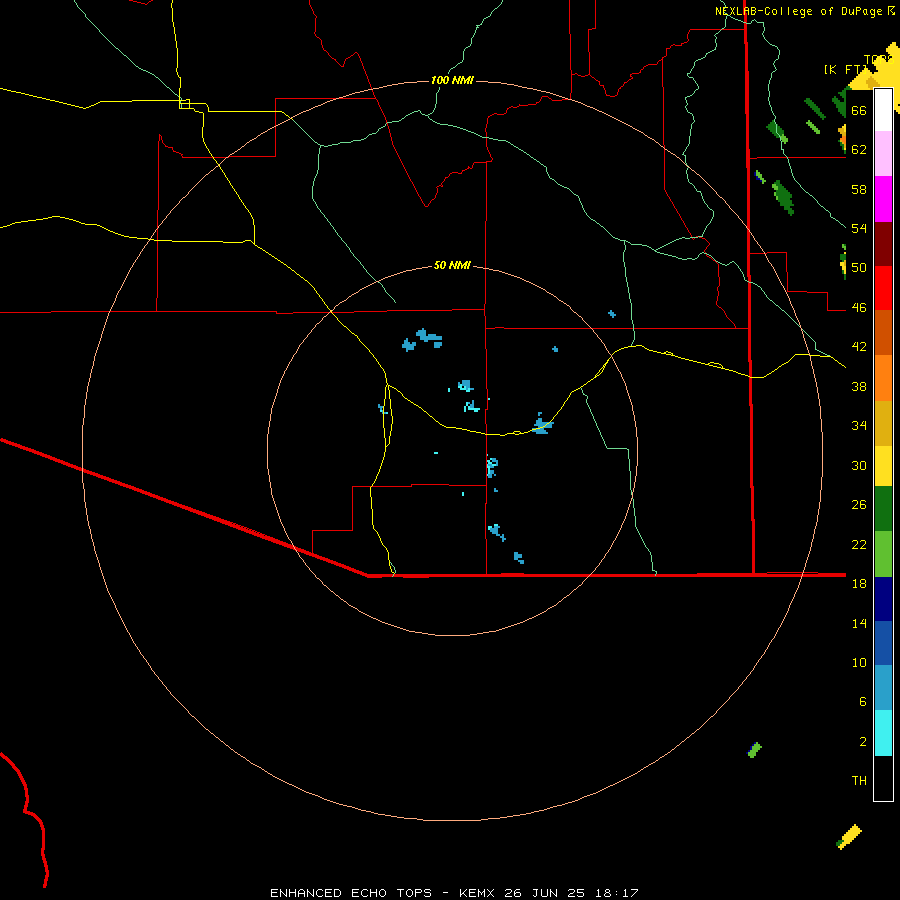900x900 pixels.
Task: Click the dark red (maroon) legend swatch
Action: [x=883, y=244]
